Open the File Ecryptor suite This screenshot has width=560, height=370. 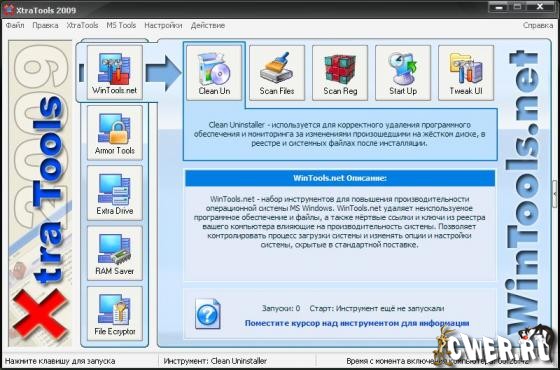pyautogui.click(x=115, y=314)
